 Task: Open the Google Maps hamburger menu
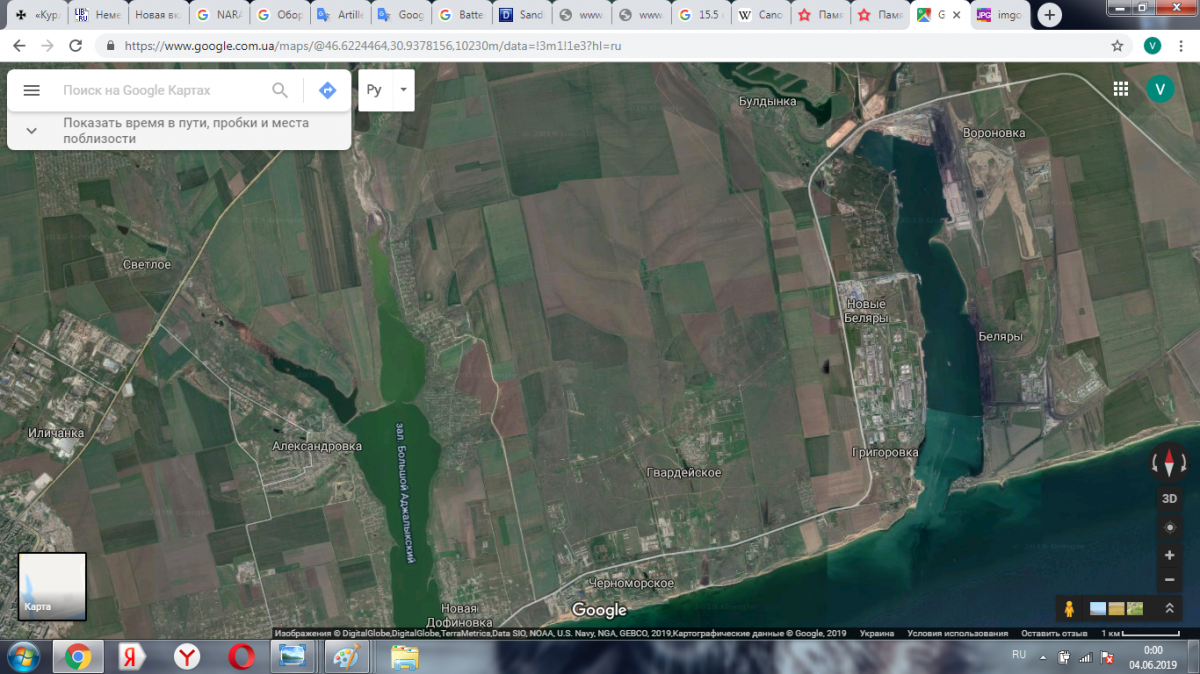coord(31,90)
